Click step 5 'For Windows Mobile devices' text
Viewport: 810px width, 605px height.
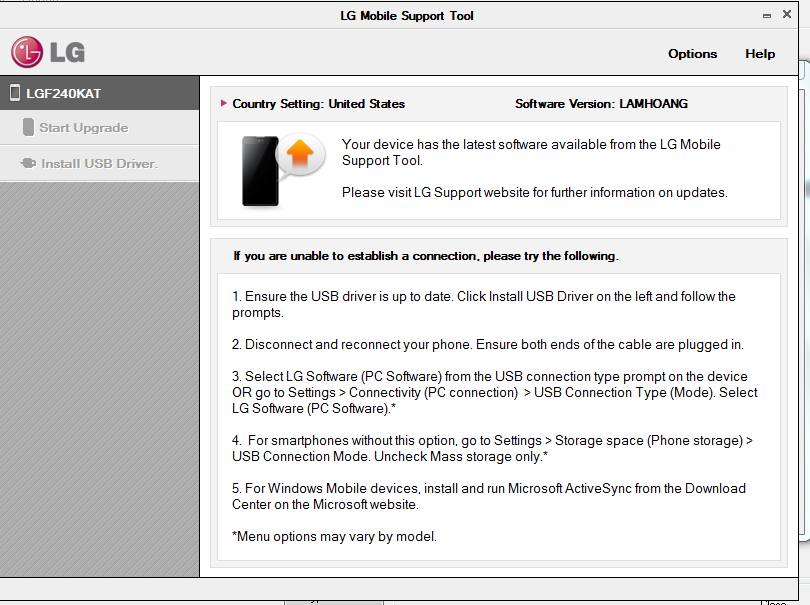point(489,496)
